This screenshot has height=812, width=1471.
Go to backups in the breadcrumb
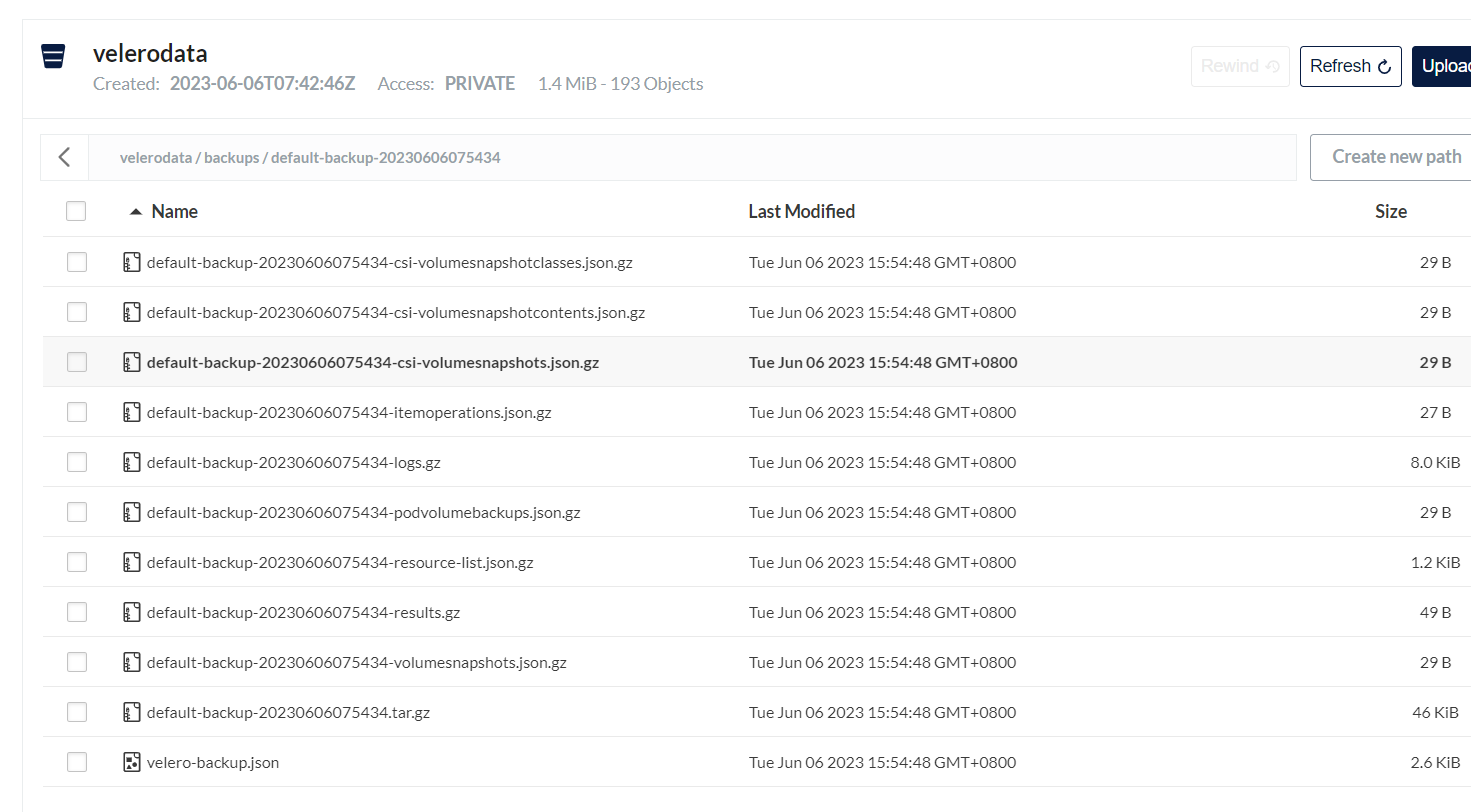pyautogui.click(x=231, y=158)
